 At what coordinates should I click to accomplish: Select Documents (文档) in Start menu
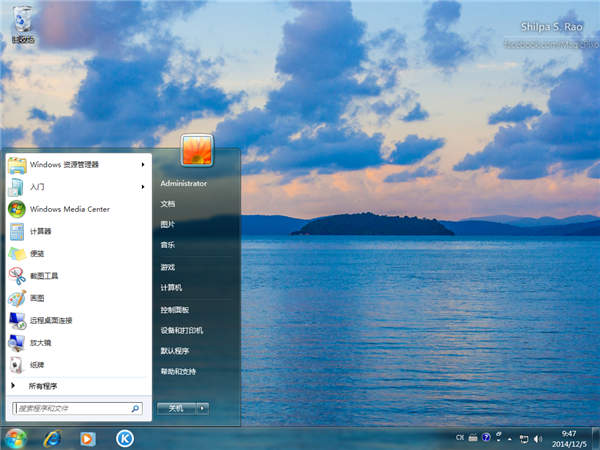(x=167, y=203)
